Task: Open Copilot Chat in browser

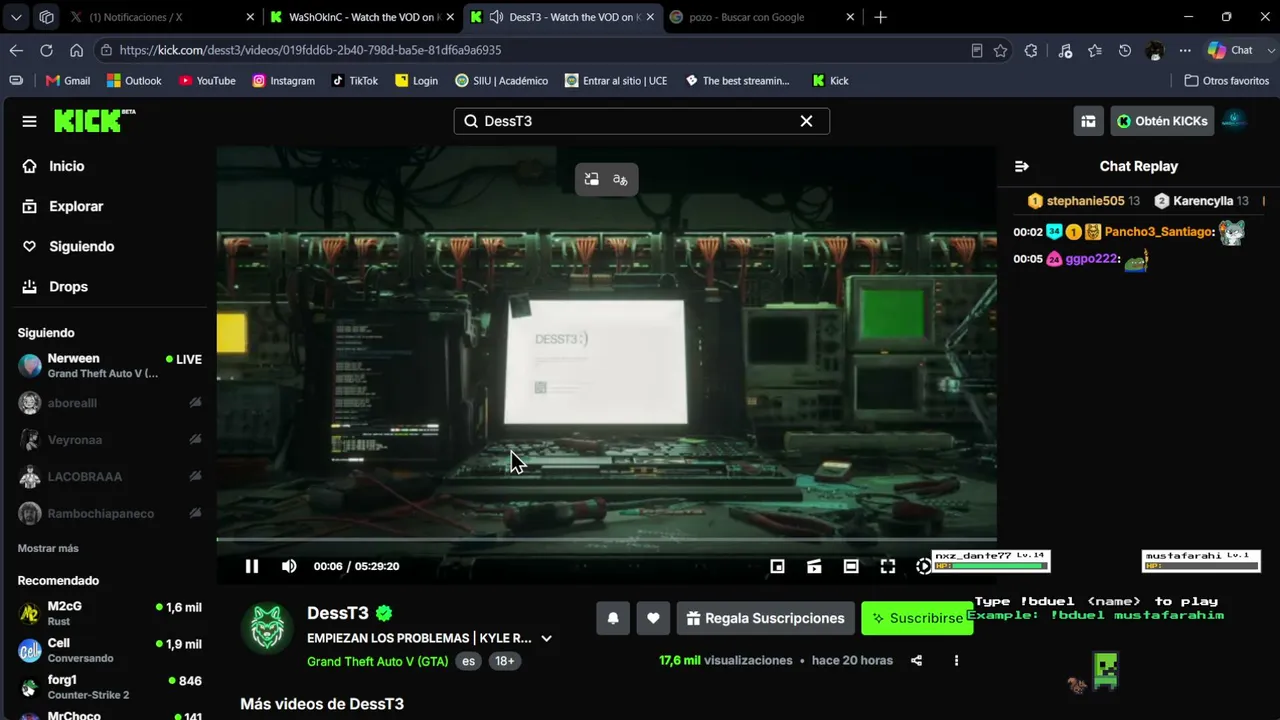Action: 1231,50
